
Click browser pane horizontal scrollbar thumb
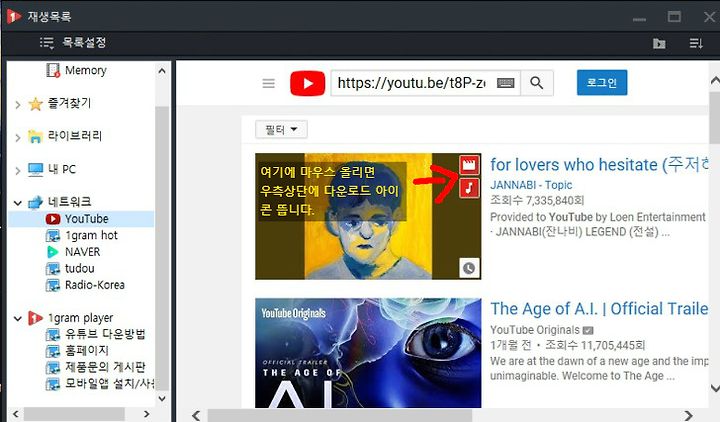[340, 416]
